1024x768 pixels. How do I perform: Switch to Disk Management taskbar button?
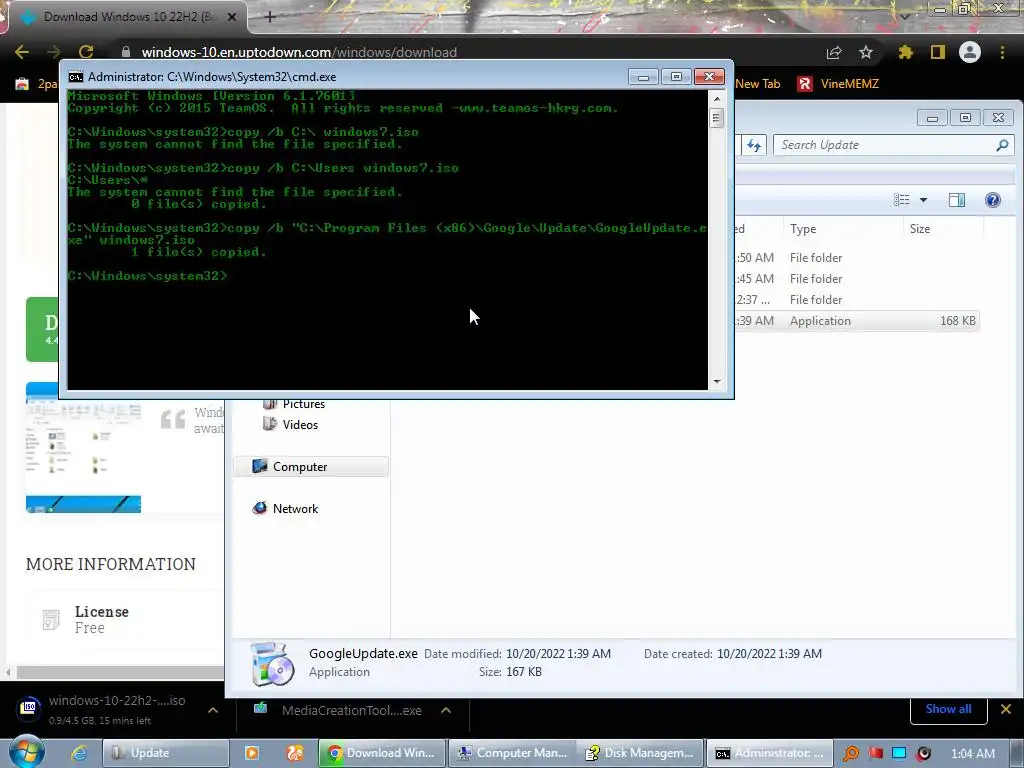click(640, 753)
